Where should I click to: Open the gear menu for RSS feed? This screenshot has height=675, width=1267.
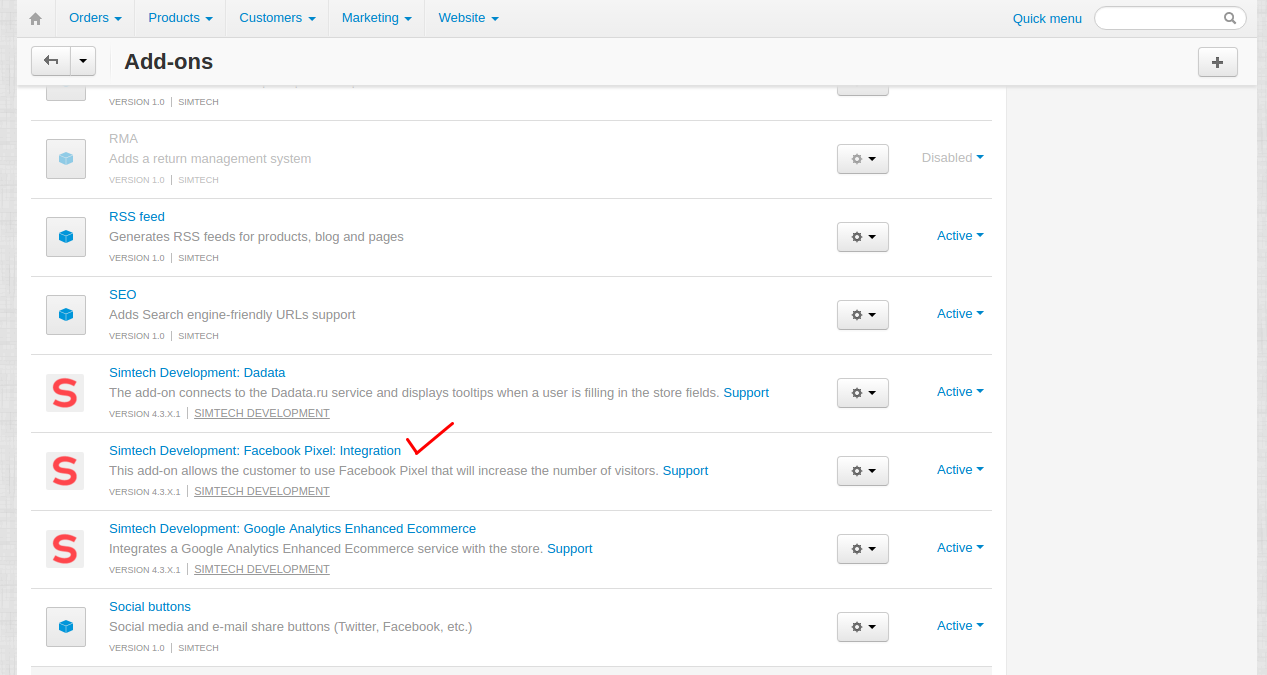tap(863, 237)
